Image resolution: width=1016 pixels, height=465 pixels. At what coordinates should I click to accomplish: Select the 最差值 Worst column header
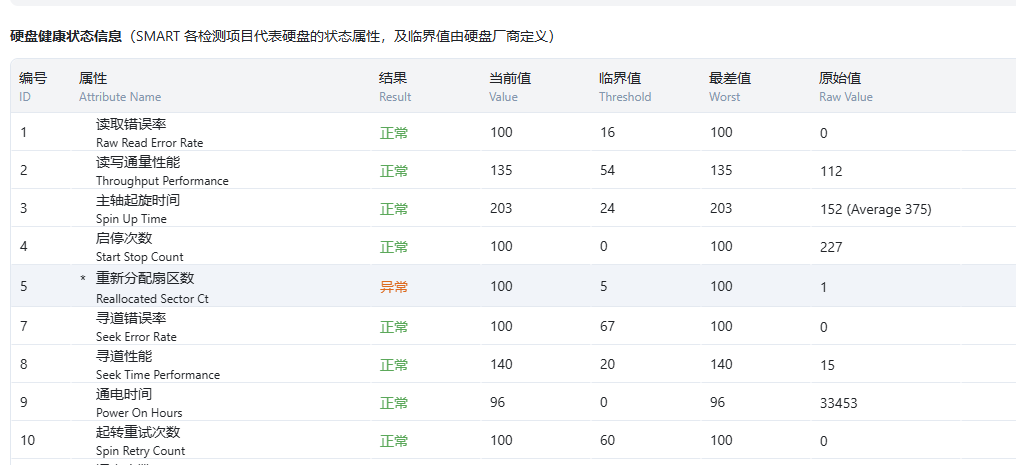tap(729, 87)
